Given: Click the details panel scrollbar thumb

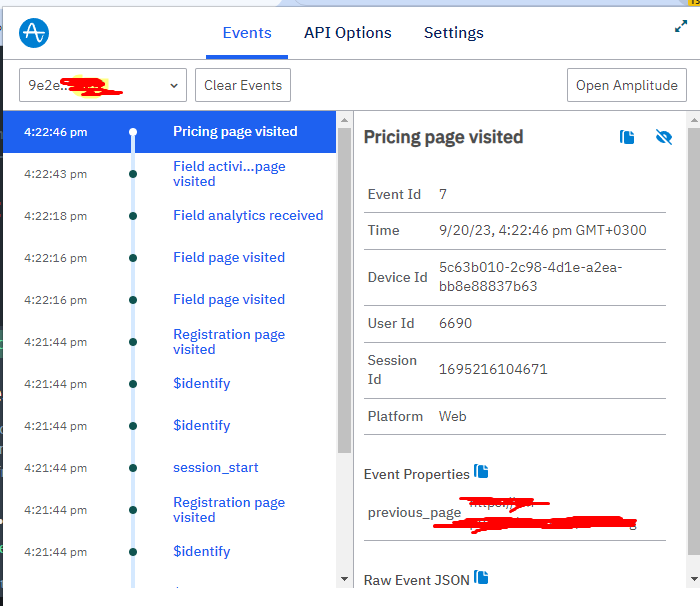Looking at the screenshot, I should 694,342.
